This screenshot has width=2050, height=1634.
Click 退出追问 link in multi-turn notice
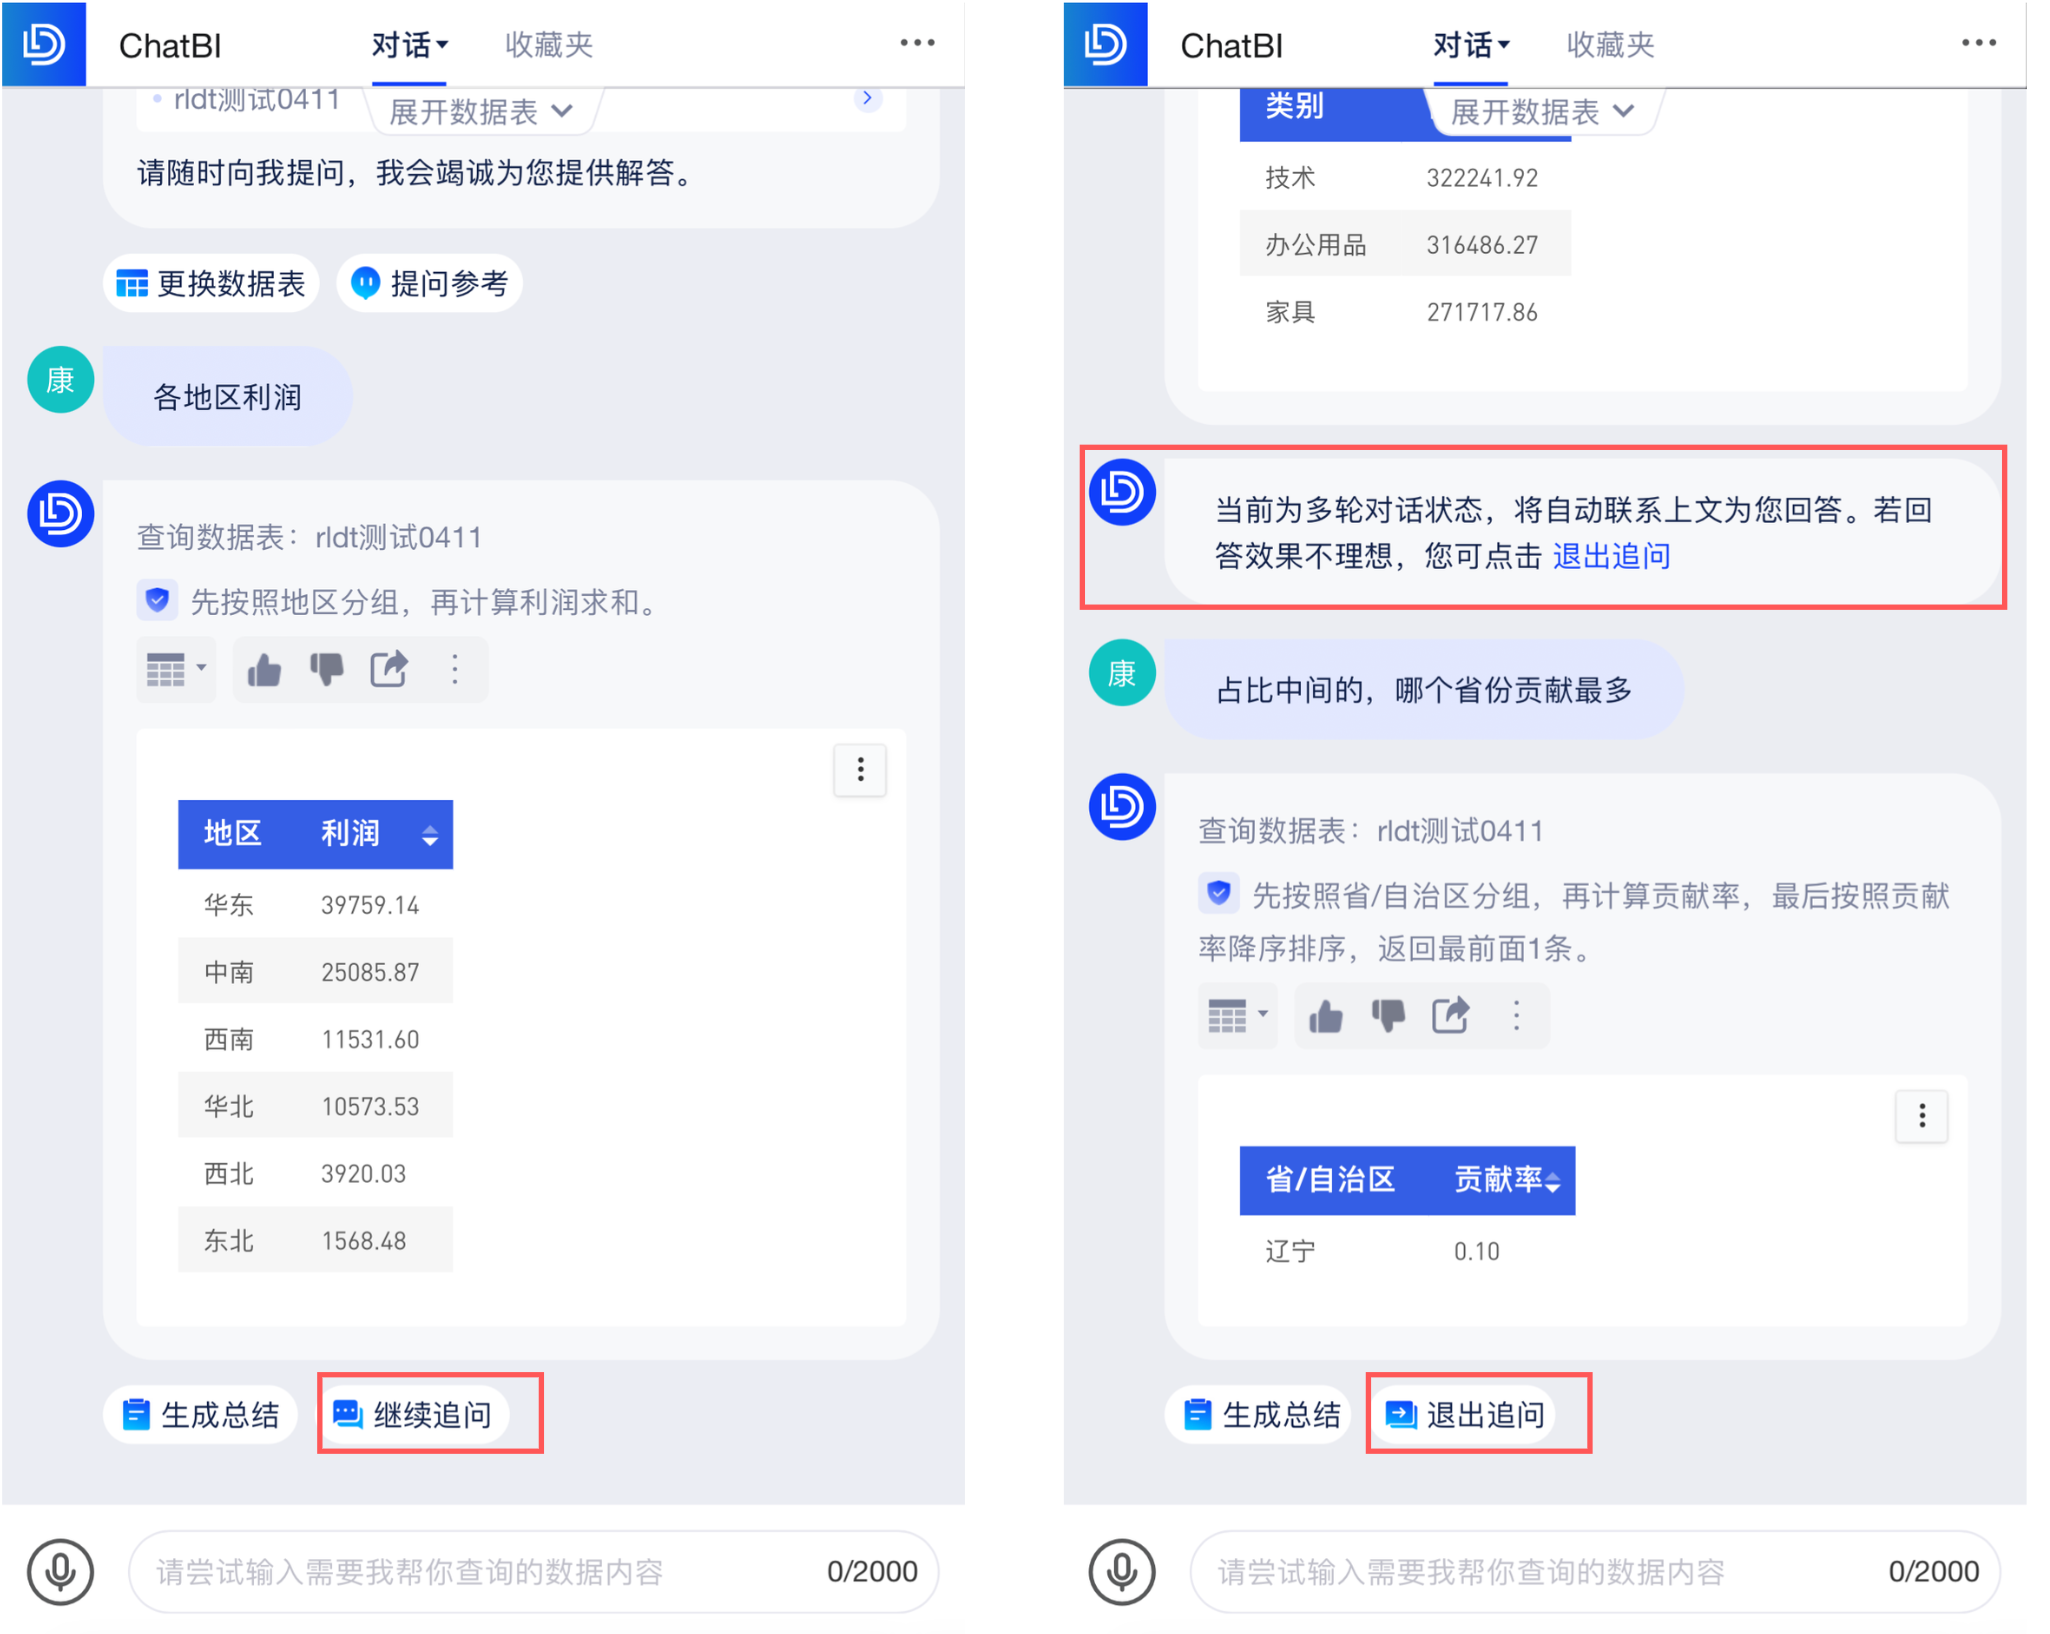pos(1611,556)
